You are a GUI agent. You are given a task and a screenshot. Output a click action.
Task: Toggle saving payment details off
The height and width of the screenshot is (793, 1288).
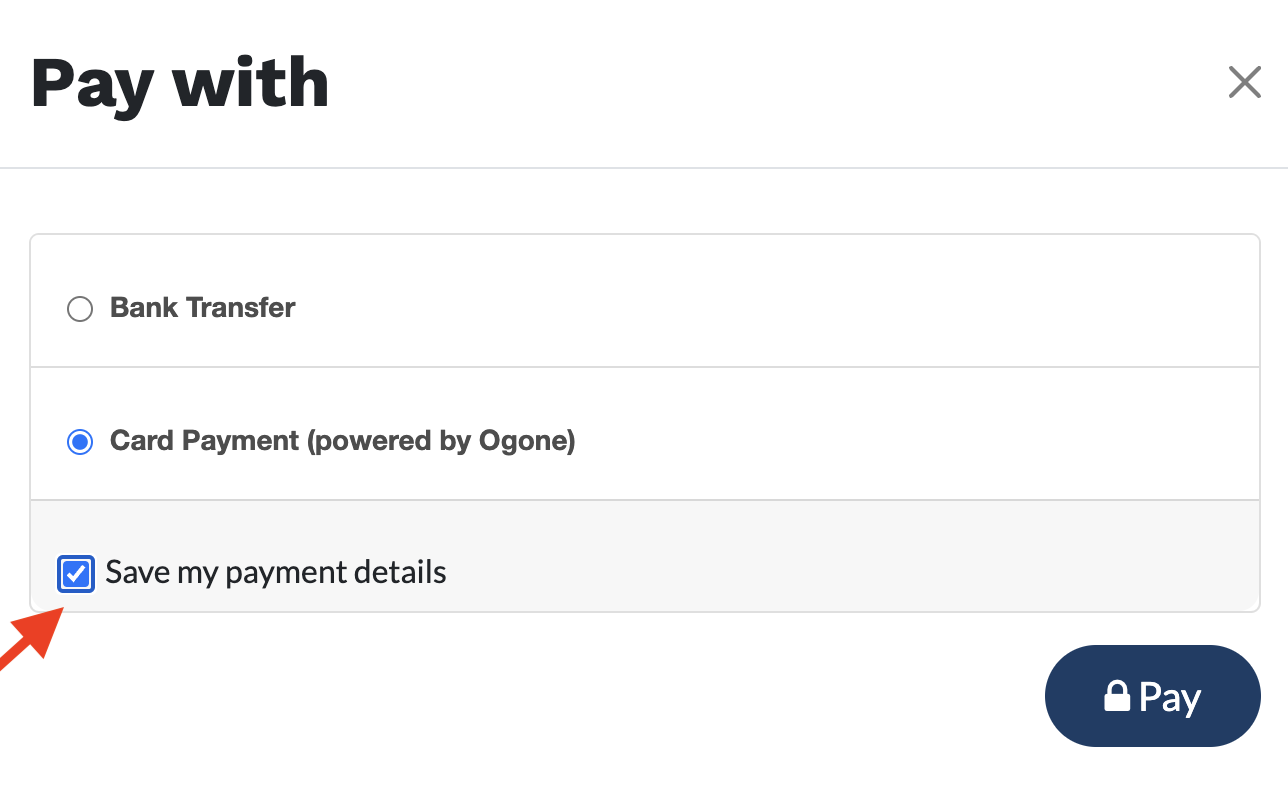(76, 574)
